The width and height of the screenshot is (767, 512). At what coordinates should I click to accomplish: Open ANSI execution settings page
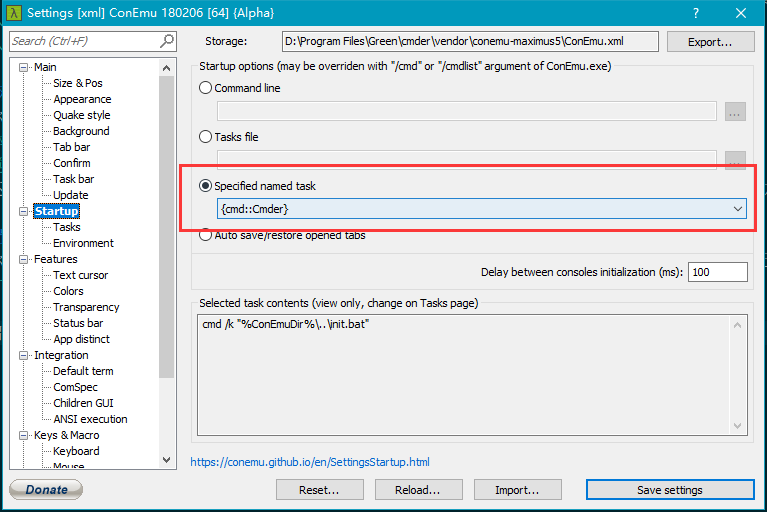point(90,419)
